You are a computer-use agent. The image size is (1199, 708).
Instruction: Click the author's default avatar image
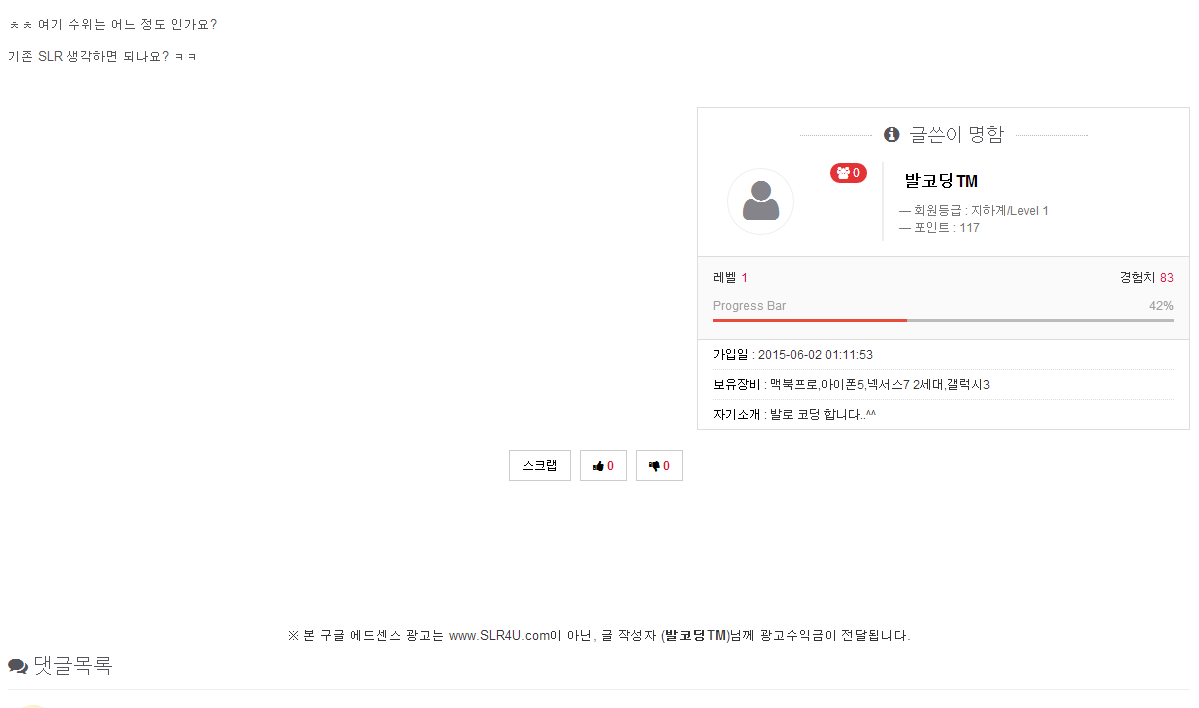[x=760, y=201]
